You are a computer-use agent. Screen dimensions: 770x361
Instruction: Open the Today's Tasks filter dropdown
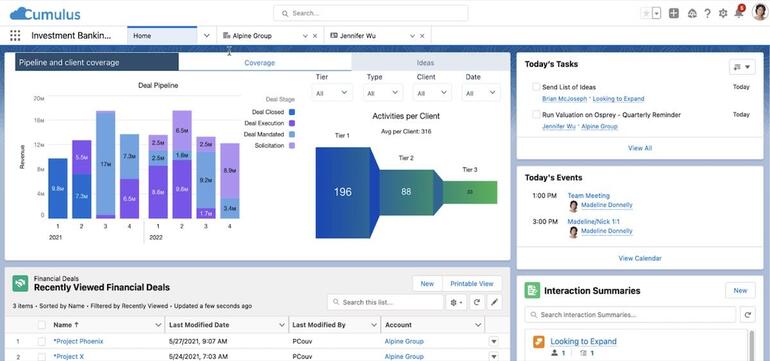coord(742,67)
